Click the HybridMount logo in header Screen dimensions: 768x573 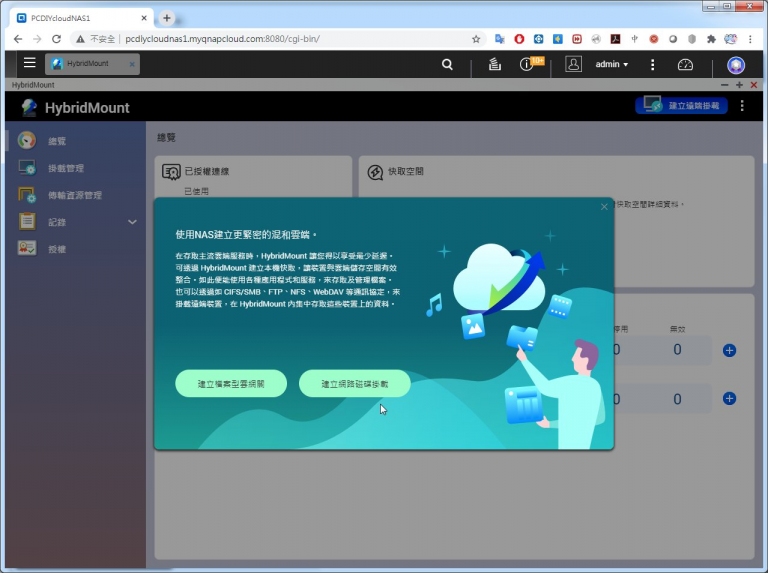29,107
